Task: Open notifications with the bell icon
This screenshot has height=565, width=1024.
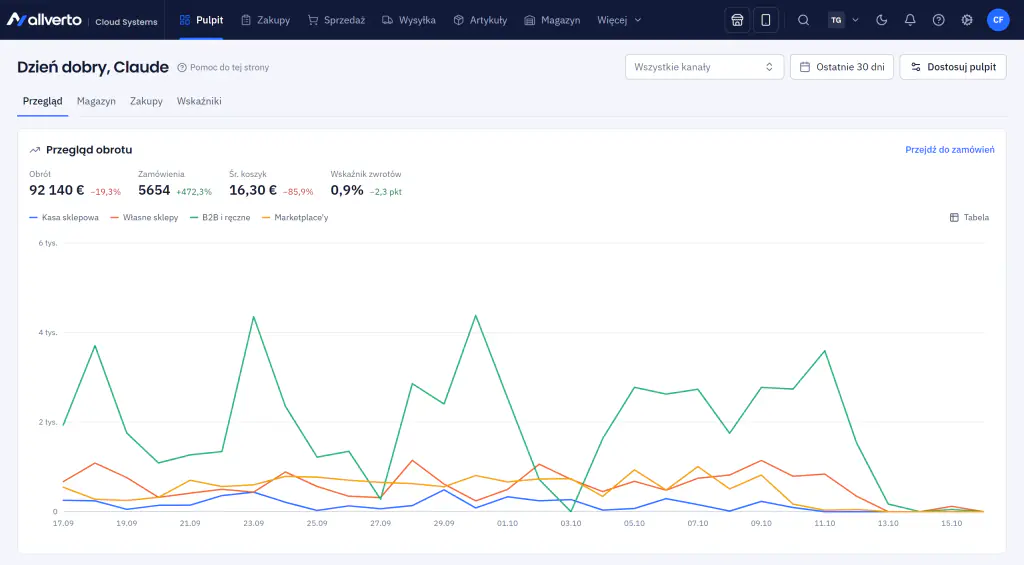Action: [910, 20]
